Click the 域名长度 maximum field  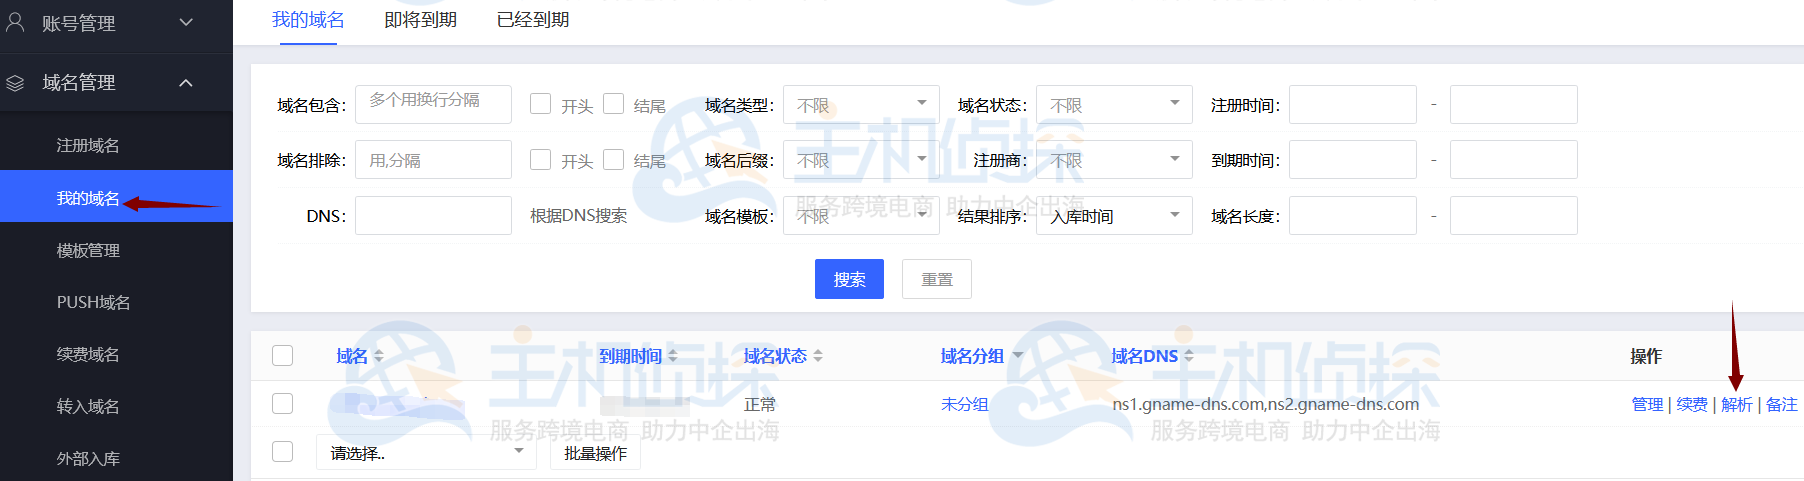1514,215
